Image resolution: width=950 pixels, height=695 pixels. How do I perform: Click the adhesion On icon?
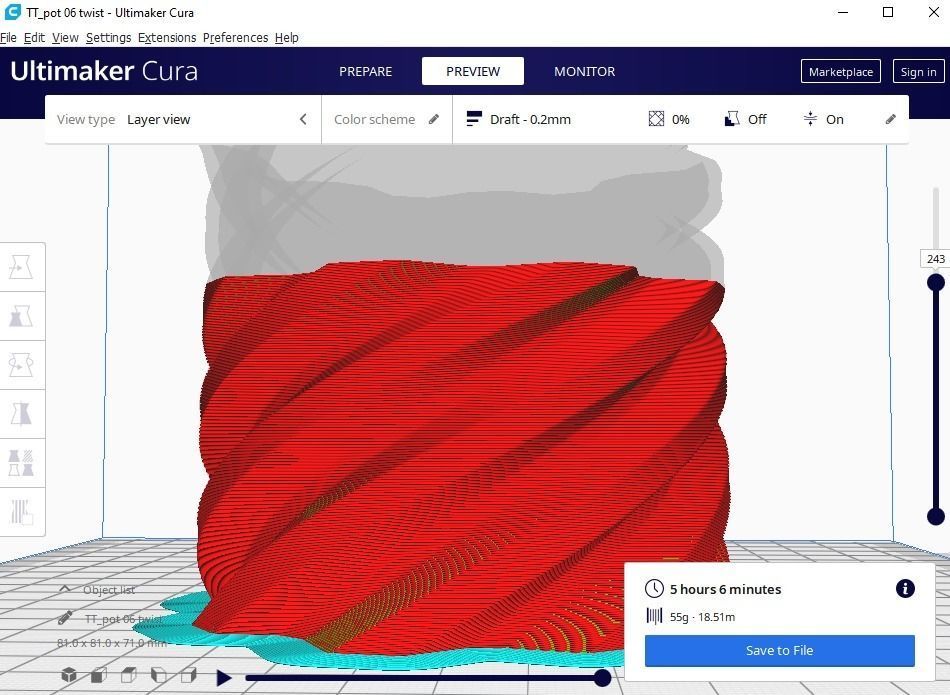point(810,119)
